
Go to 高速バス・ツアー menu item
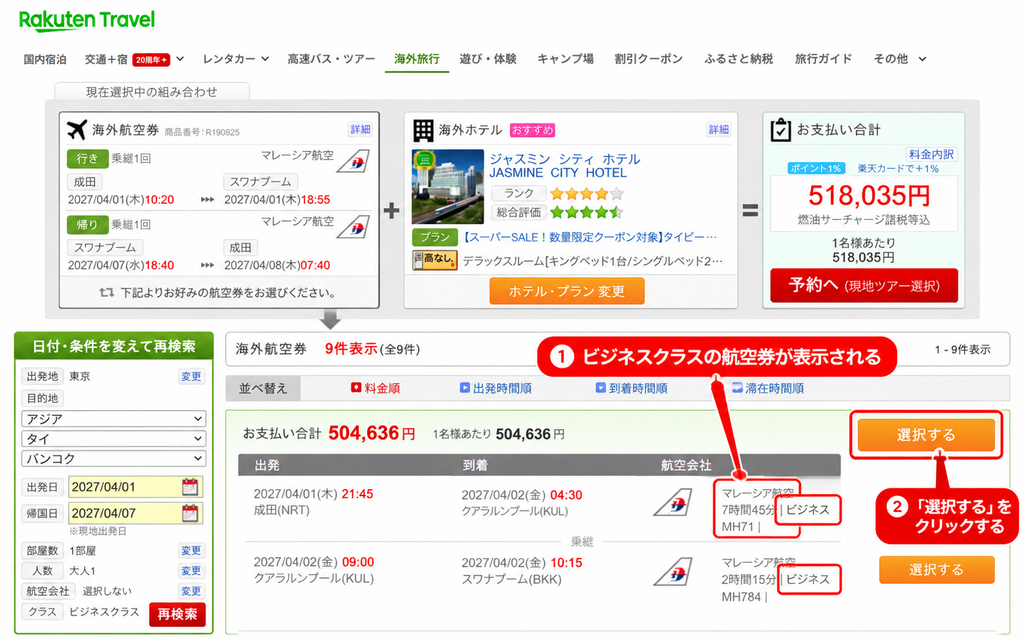331,59
